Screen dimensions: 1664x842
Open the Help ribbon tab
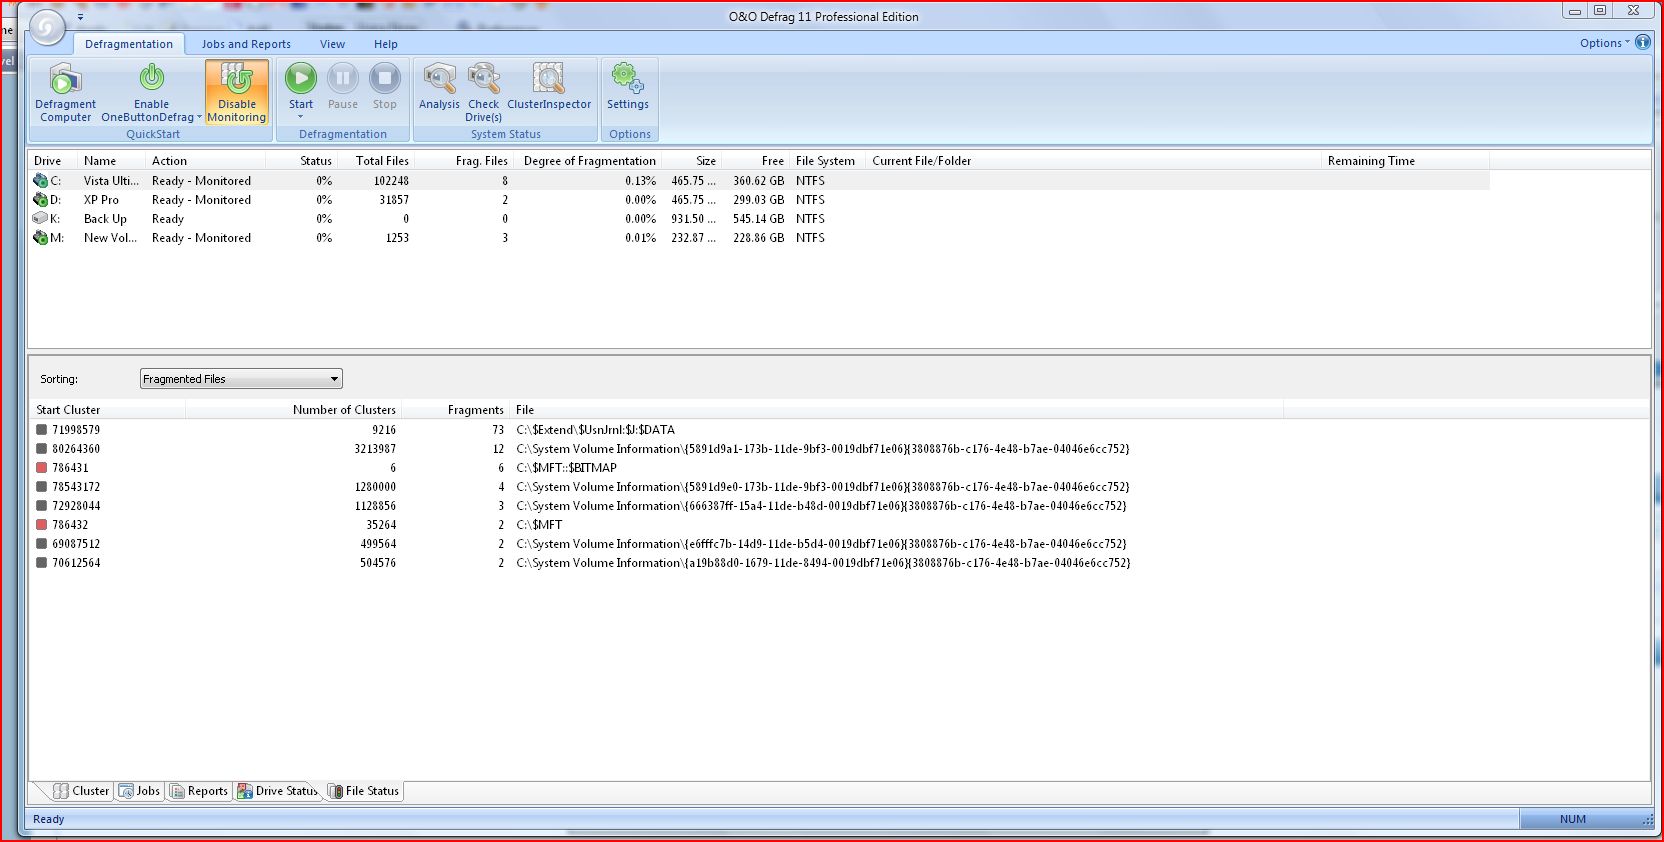pos(386,44)
